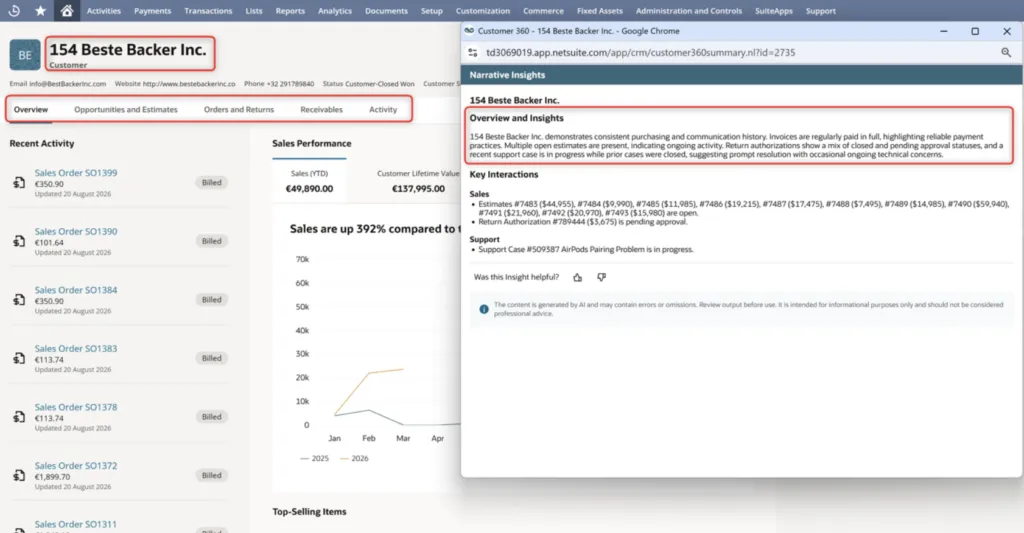Open the Administration and Controls menu
Screen dimensions: 1024x533
pos(688,11)
